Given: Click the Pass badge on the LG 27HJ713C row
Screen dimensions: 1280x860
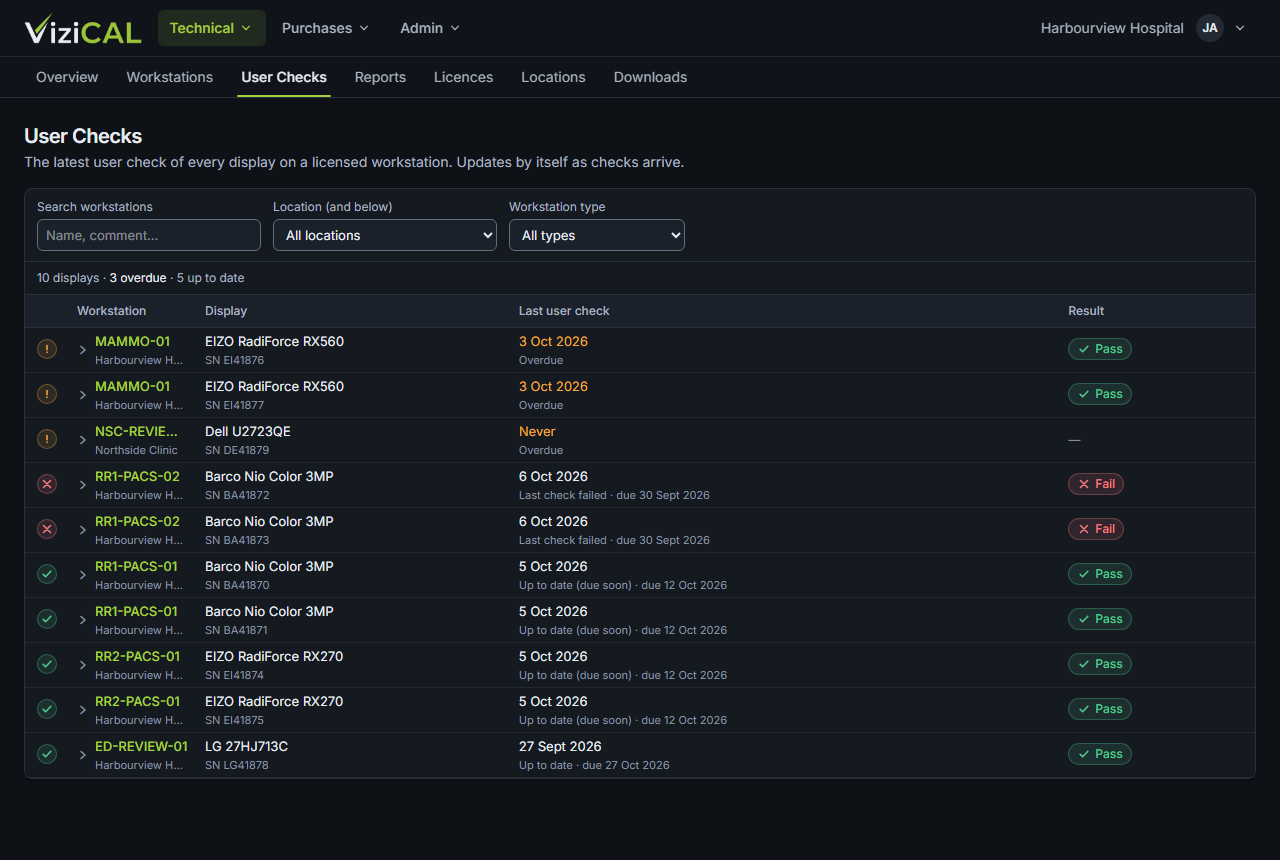Looking at the screenshot, I should click(x=1100, y=754).
